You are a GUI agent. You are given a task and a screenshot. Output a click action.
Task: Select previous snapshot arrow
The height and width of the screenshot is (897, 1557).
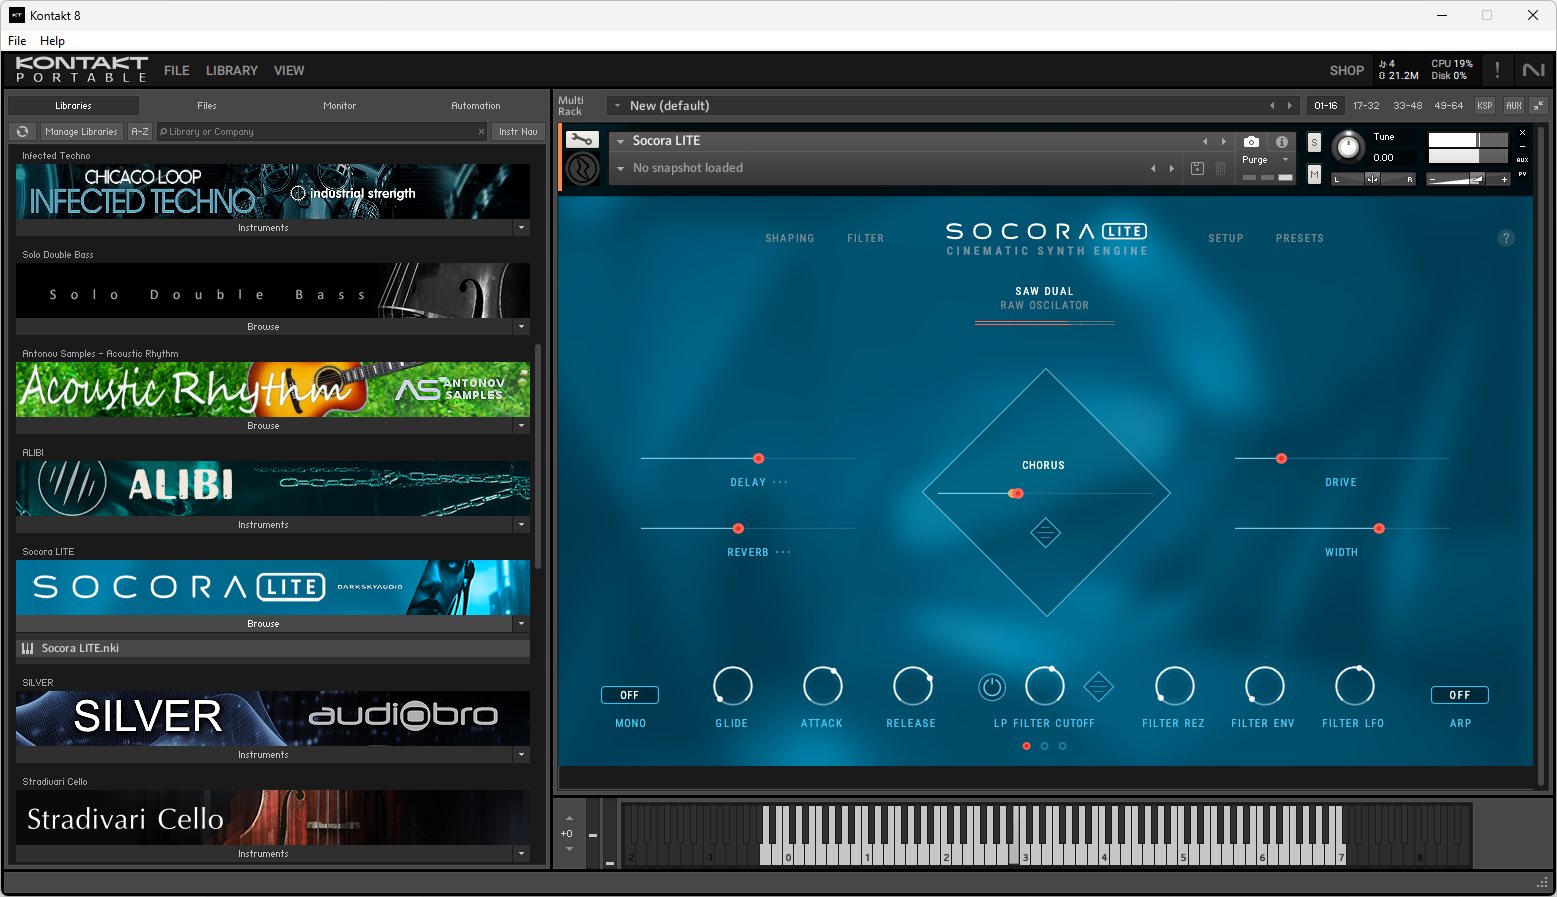pos(1154,168)
